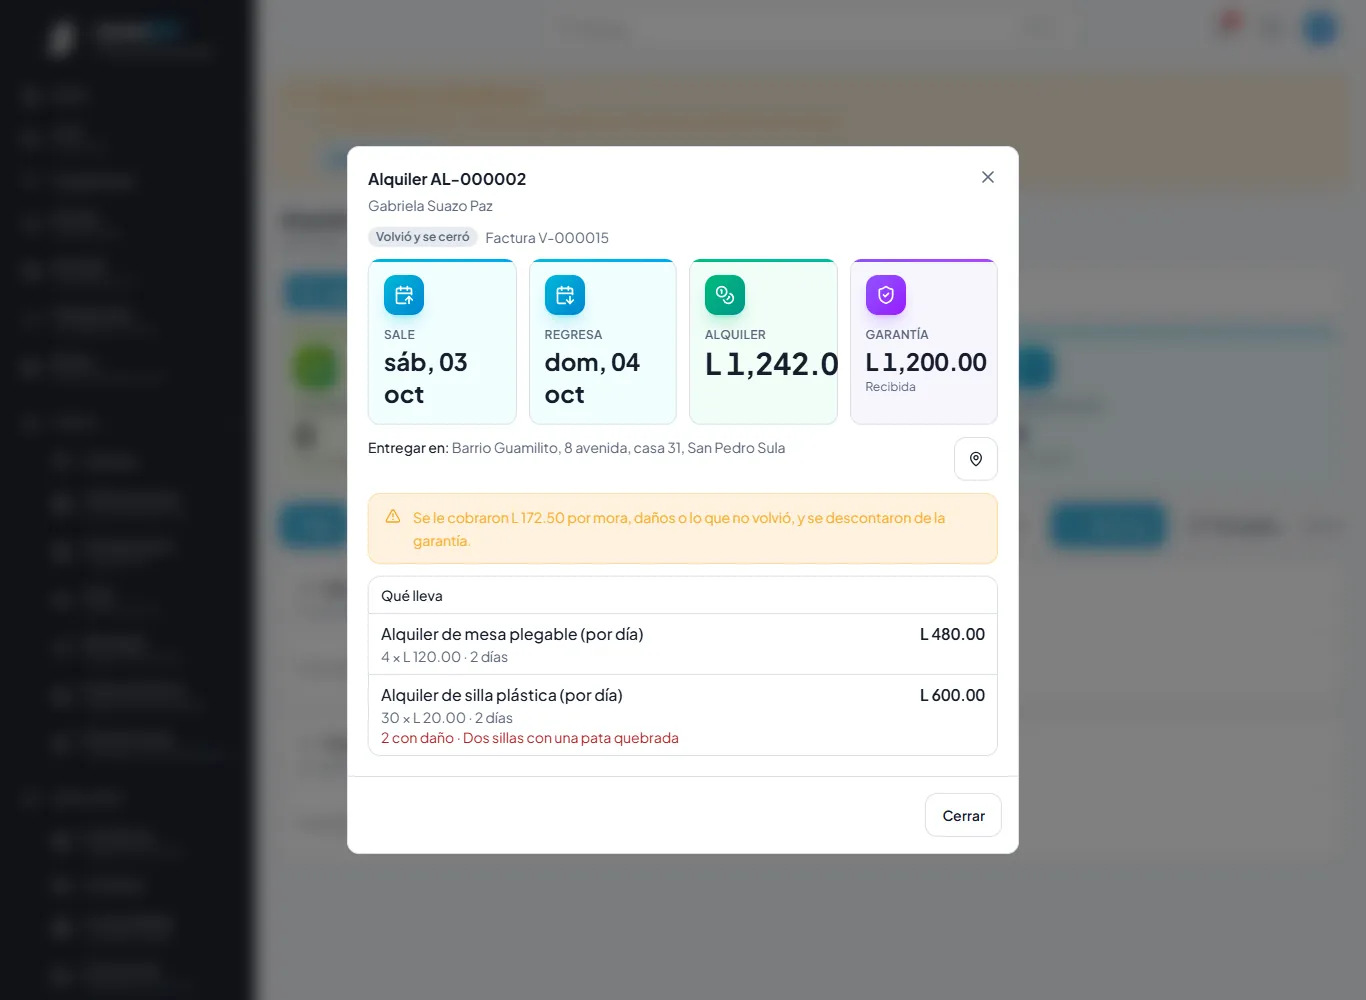Click the 'Qué lleva' section header
The width and height of the screenshot is (1366, 1000).
[412, 596]
